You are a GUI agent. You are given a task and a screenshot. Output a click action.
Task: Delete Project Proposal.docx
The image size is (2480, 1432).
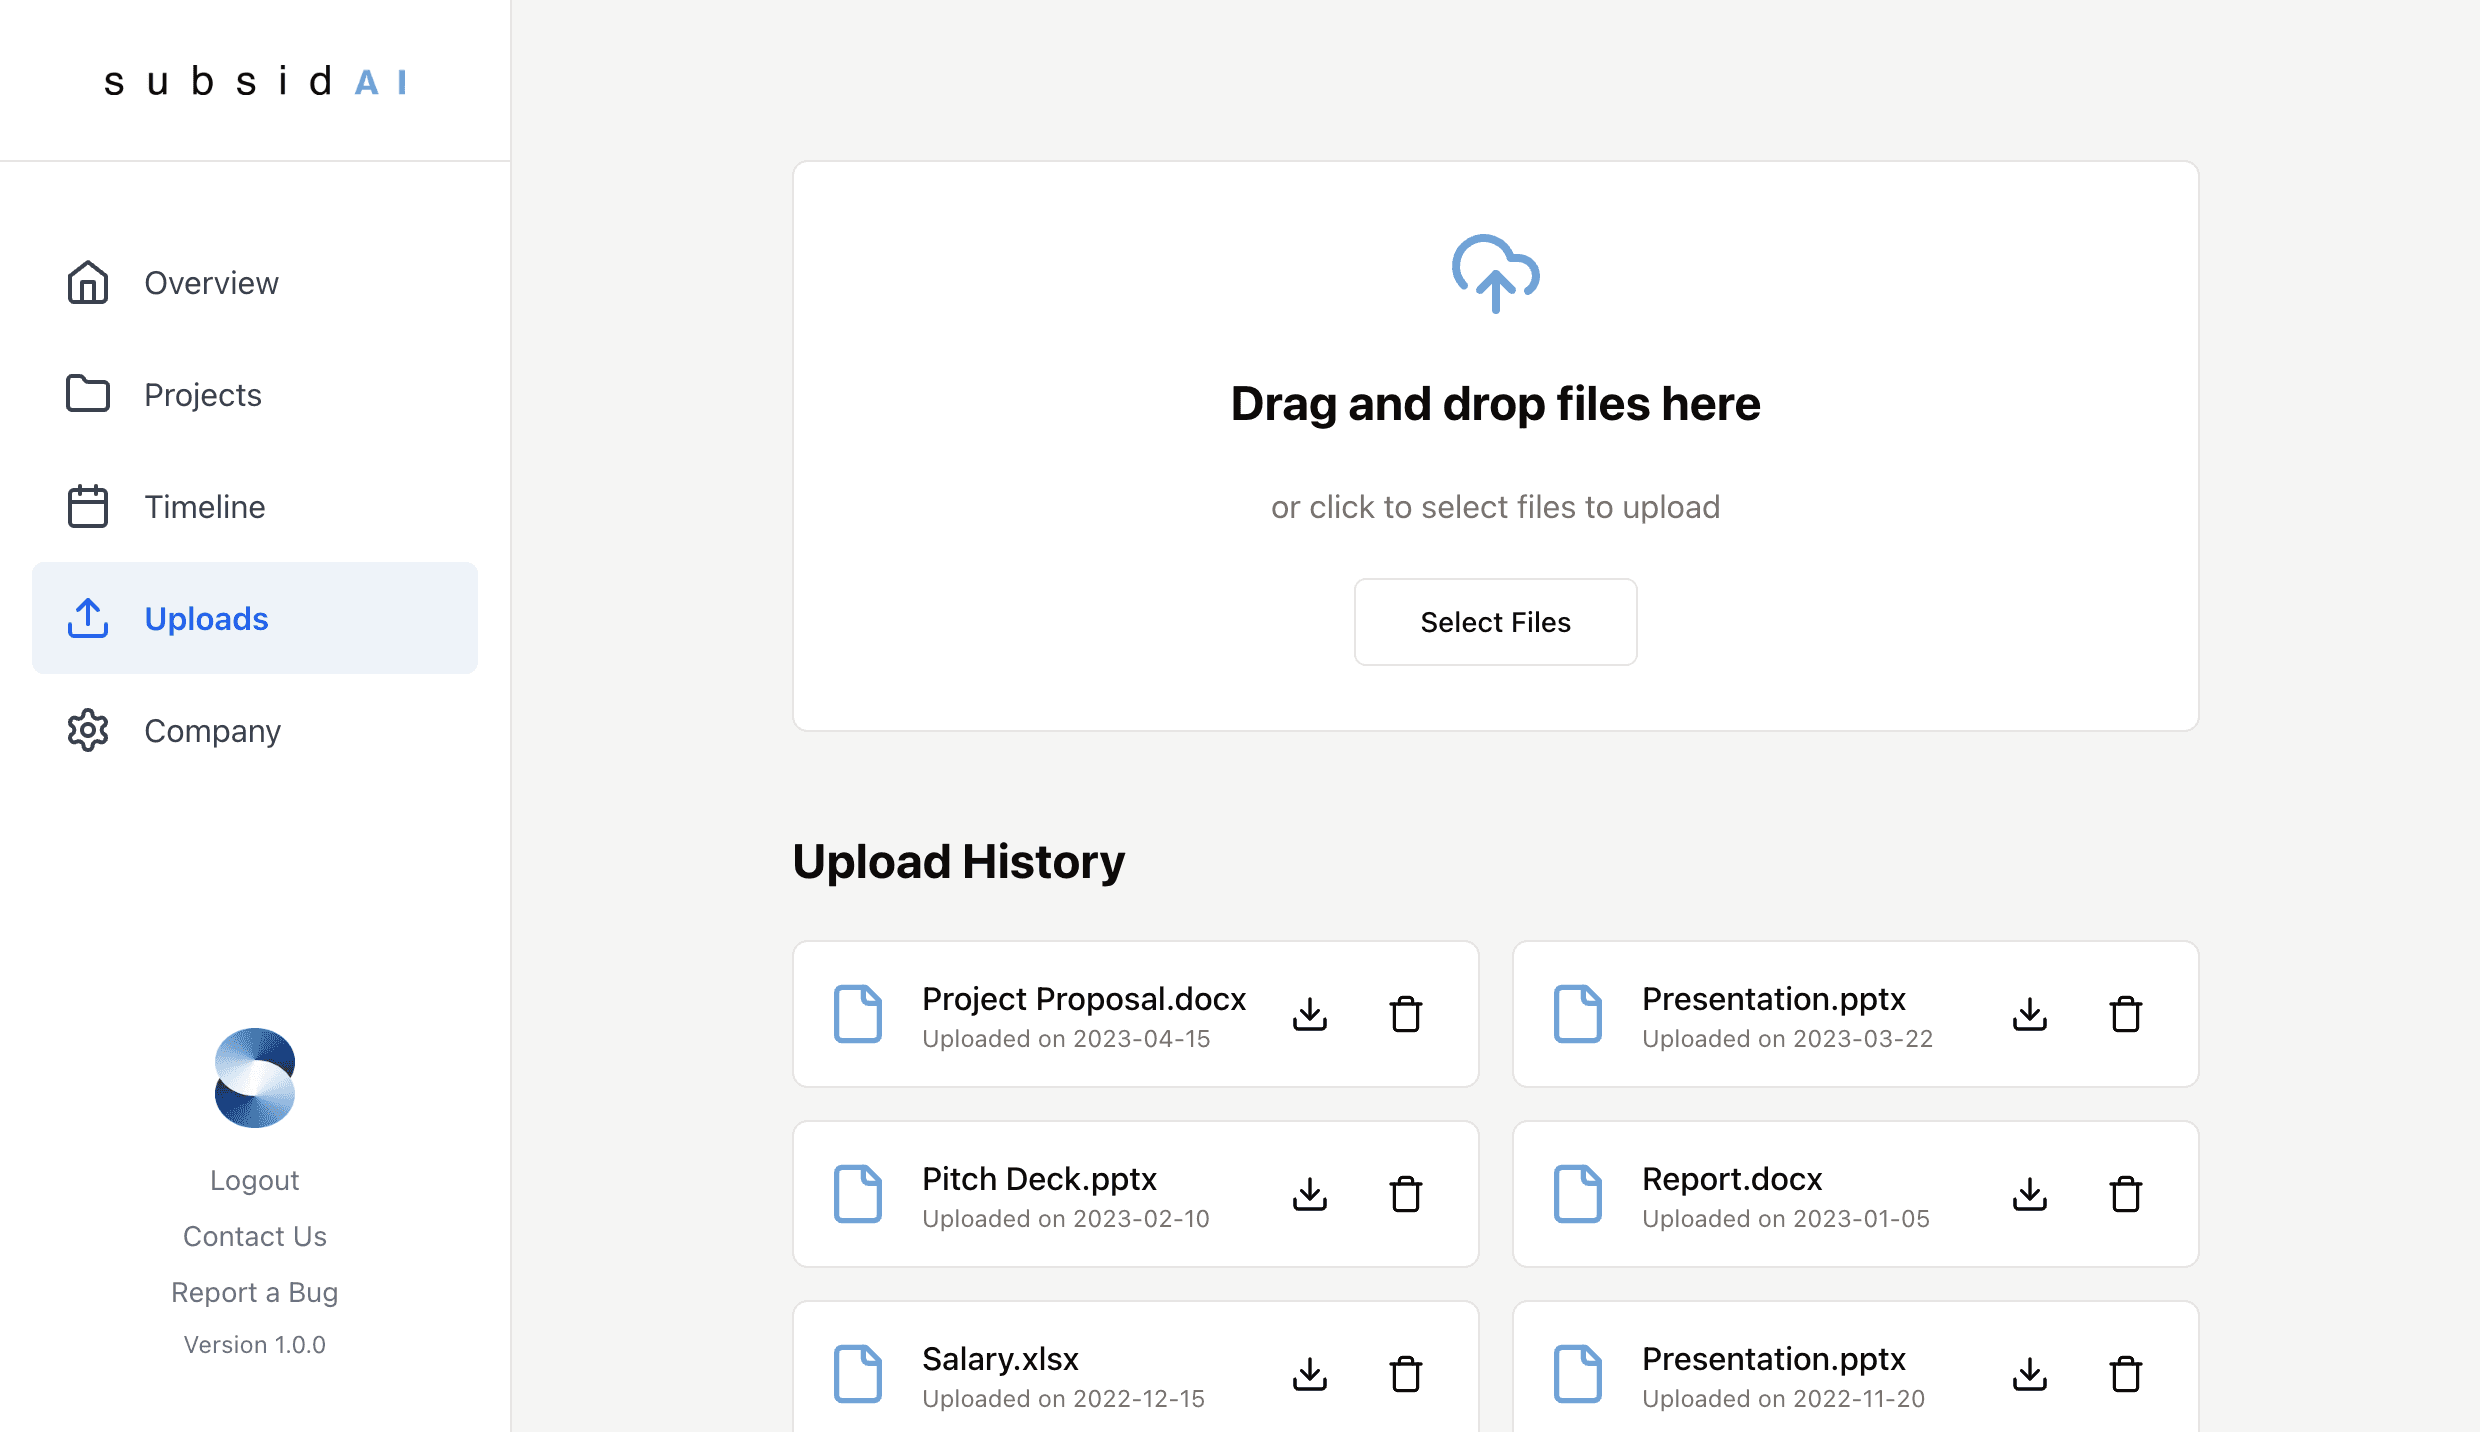[x=1406, y=1014]
